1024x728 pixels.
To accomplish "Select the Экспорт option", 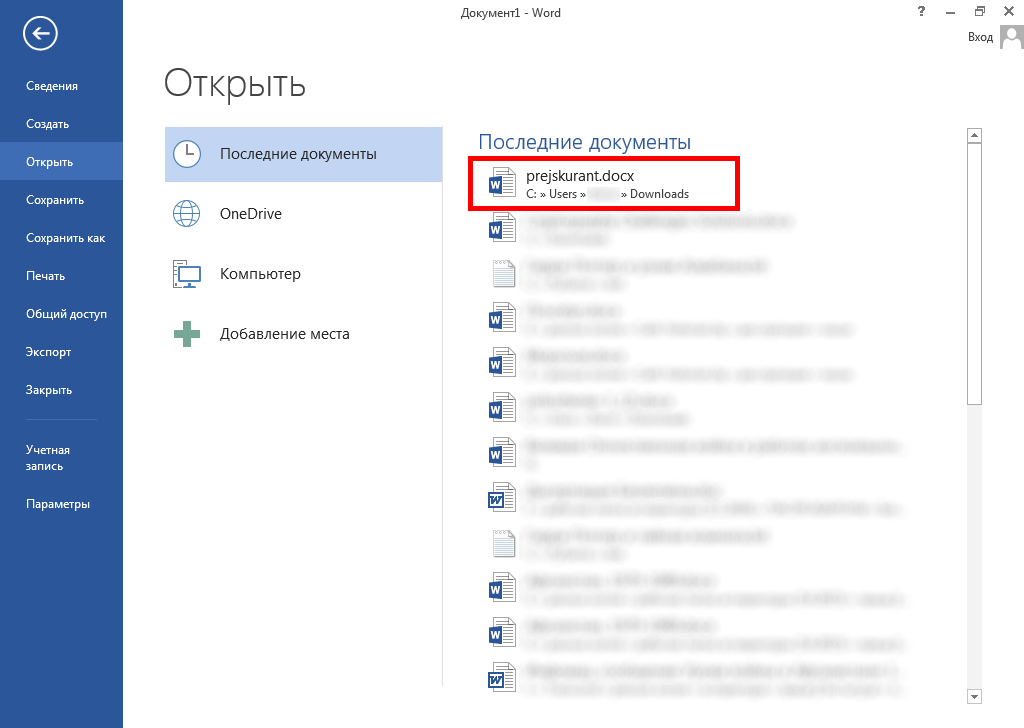I will pyautogui.click(x=48, y=352).
